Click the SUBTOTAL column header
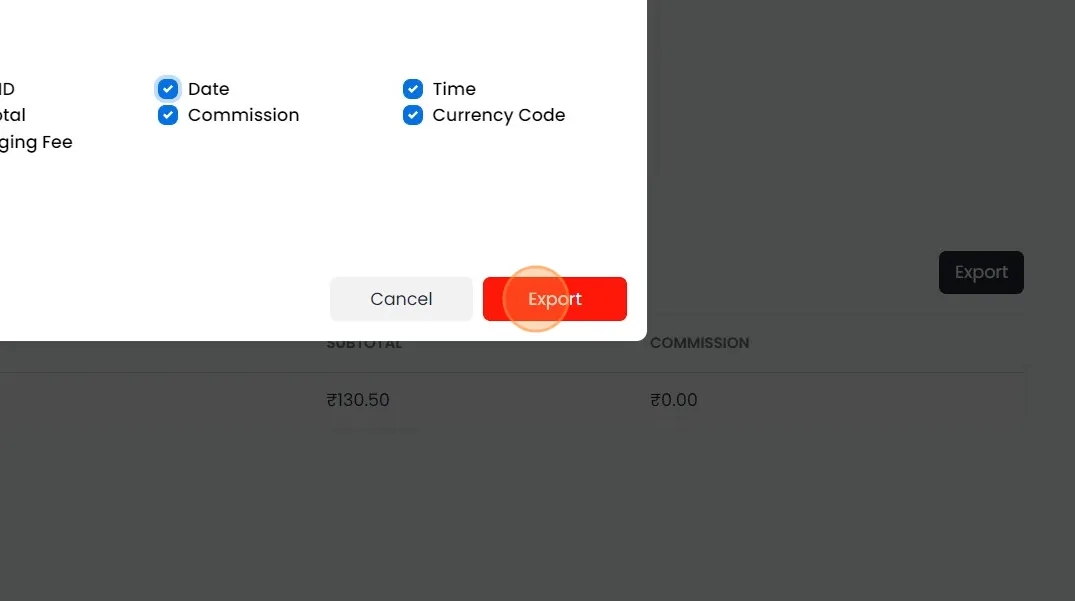Viewport: 1075px width, 601px height. pyautogui.click(x=364, y=344)
